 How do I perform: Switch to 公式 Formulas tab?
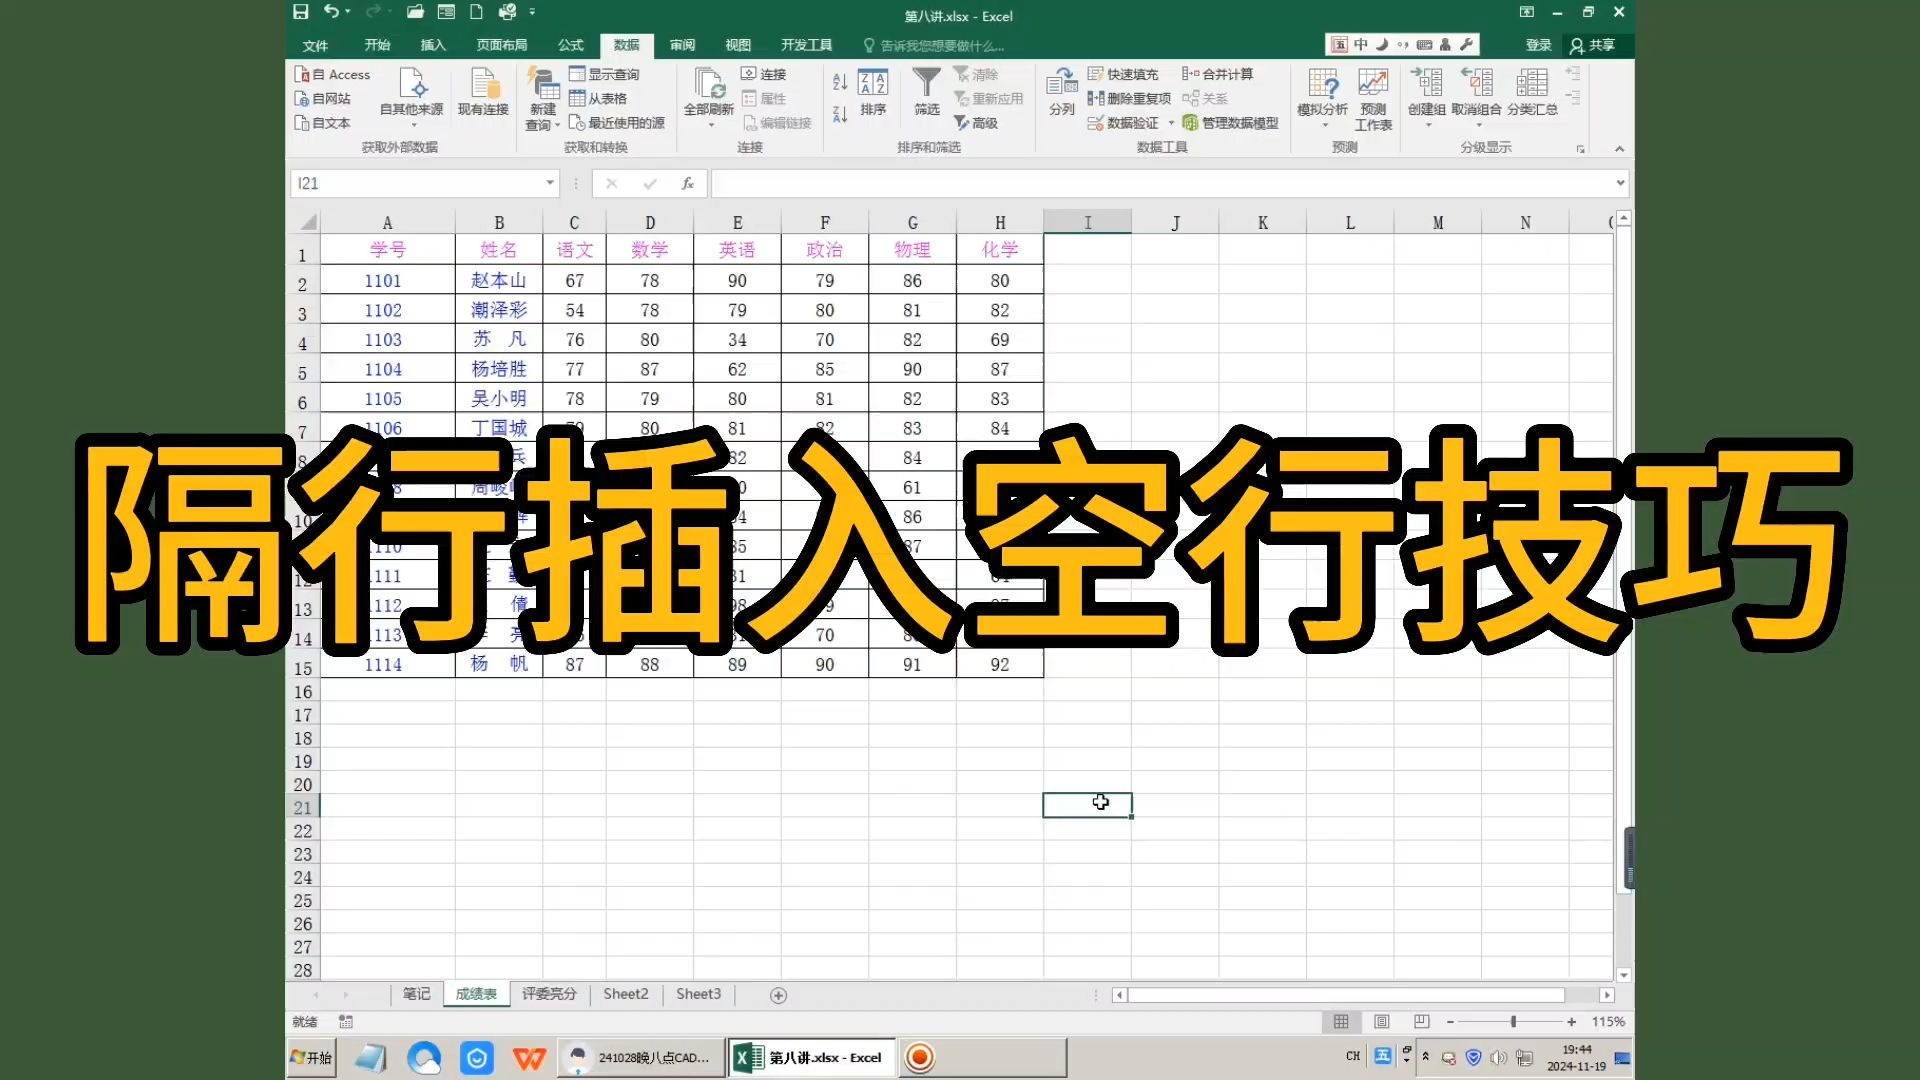[x=571, y=45]
